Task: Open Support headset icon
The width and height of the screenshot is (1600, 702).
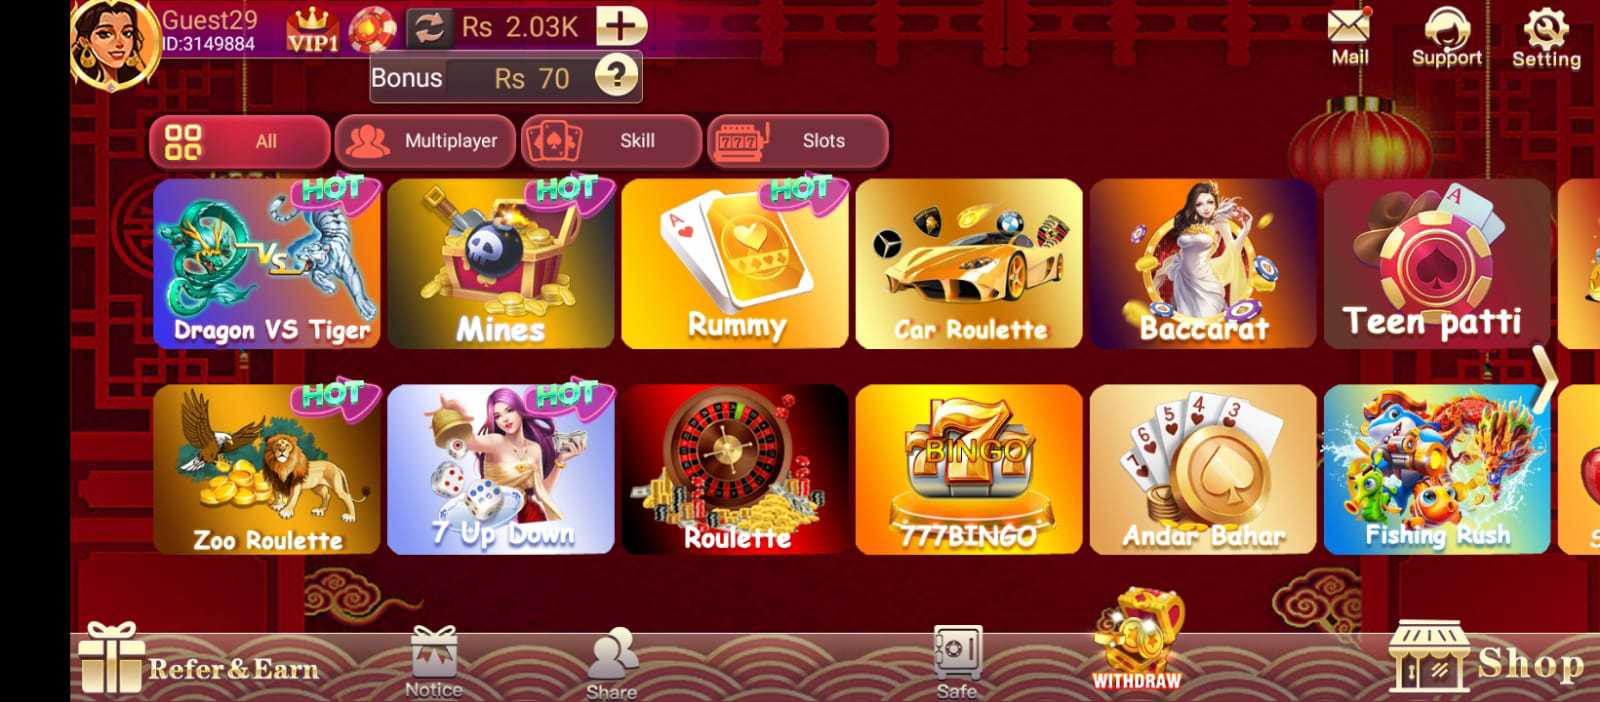Action: (x=1446, y=27)
